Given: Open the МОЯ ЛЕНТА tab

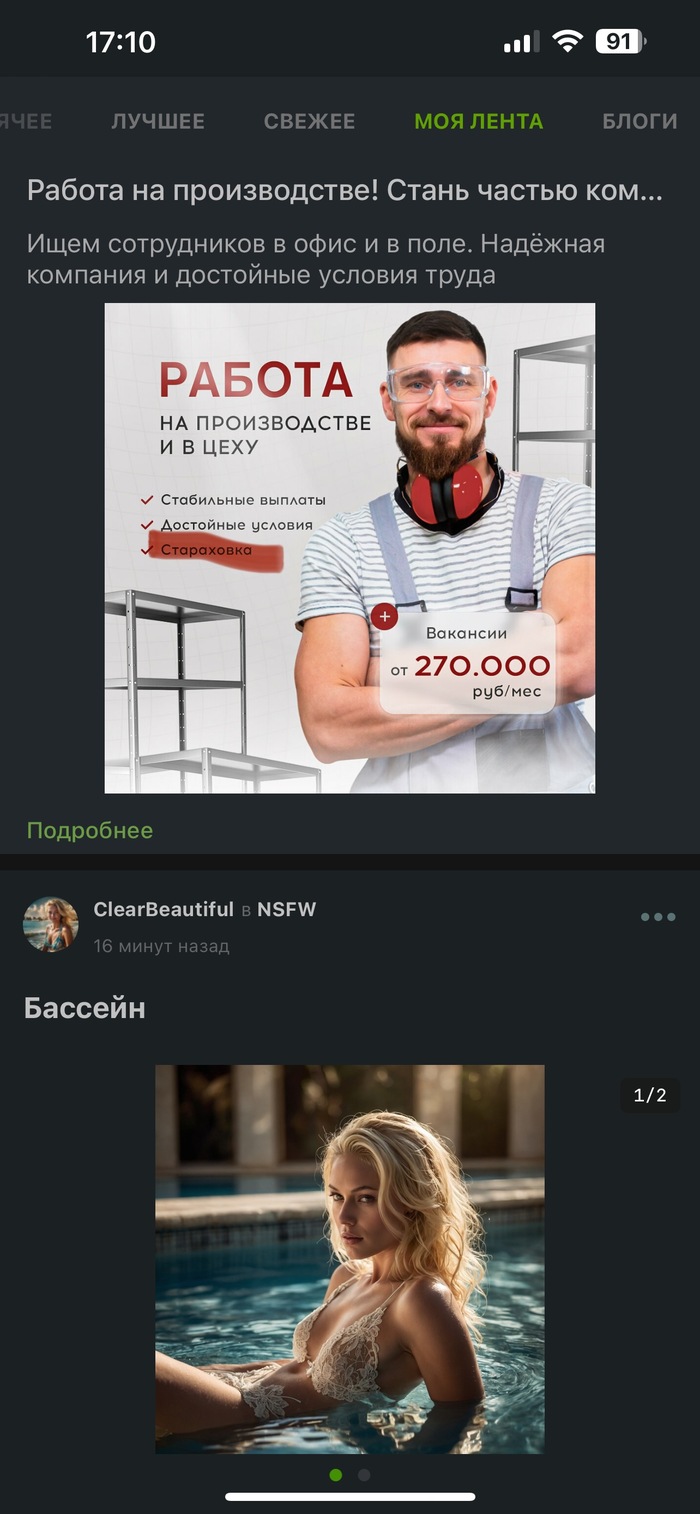Looking at the screenshot, I should point(479,121).
